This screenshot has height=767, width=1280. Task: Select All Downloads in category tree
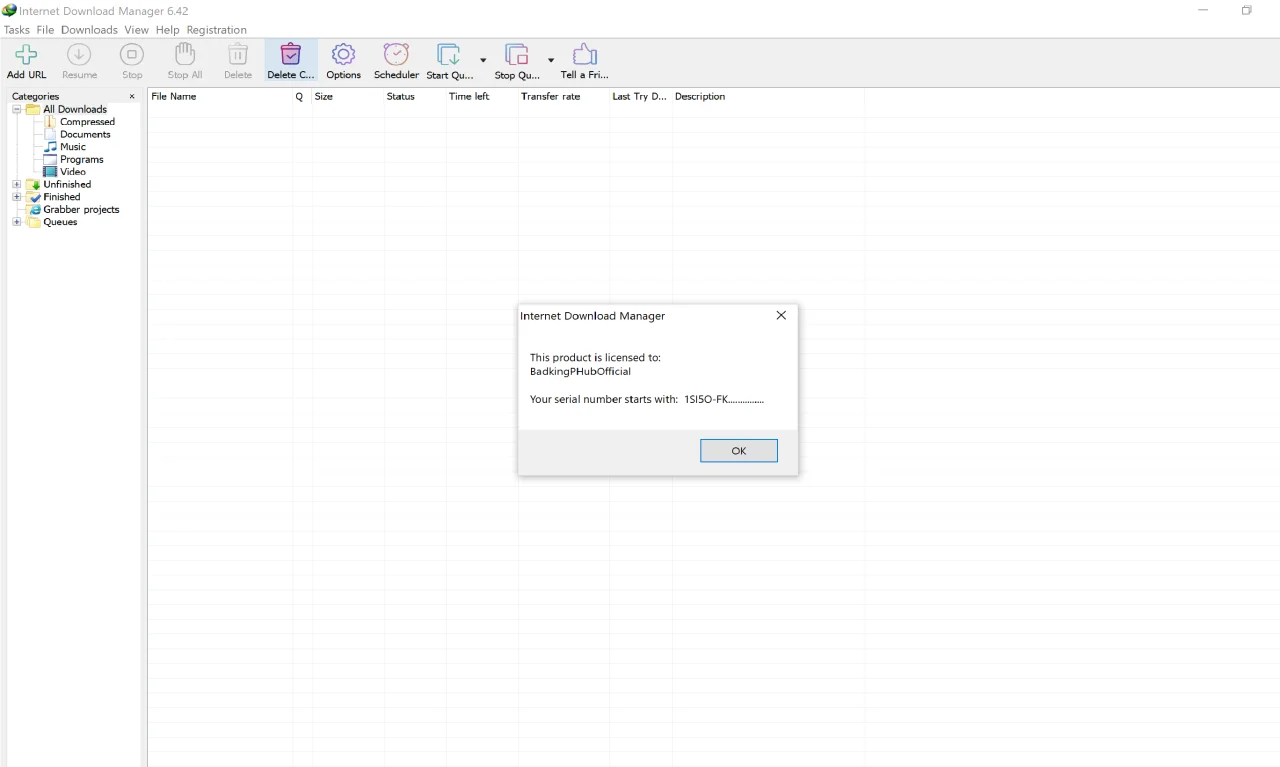pyautogui.click(x=75, y=109)
